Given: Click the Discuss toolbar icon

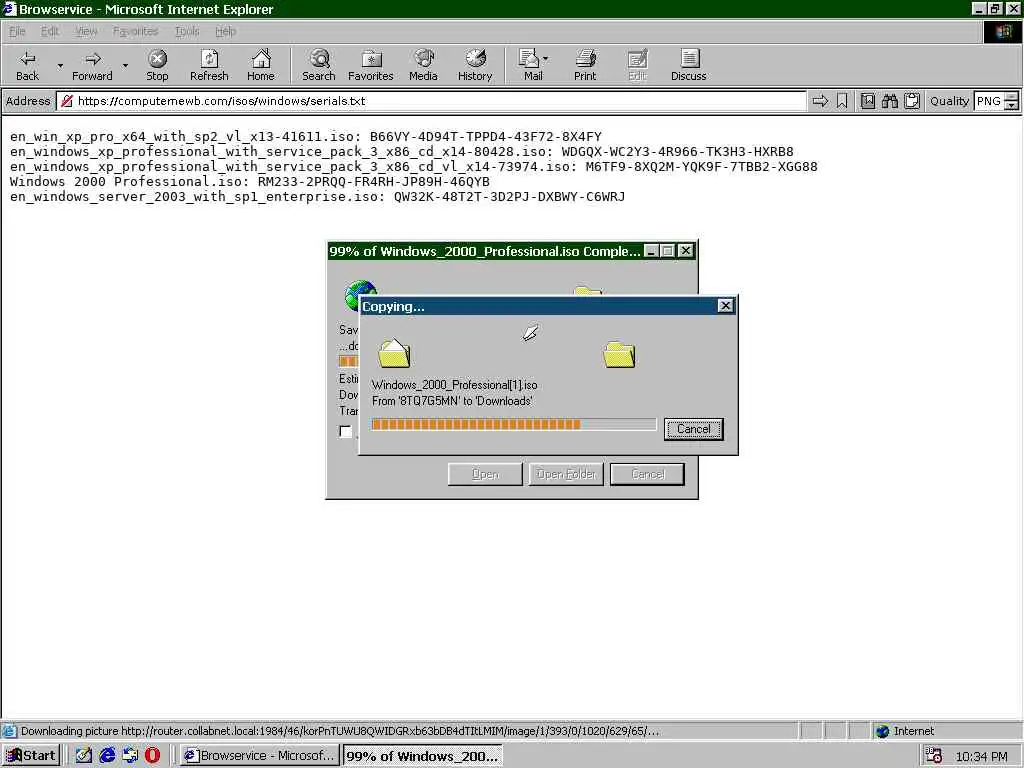Looking at the screenshot, I should click(x=688, y=65).
